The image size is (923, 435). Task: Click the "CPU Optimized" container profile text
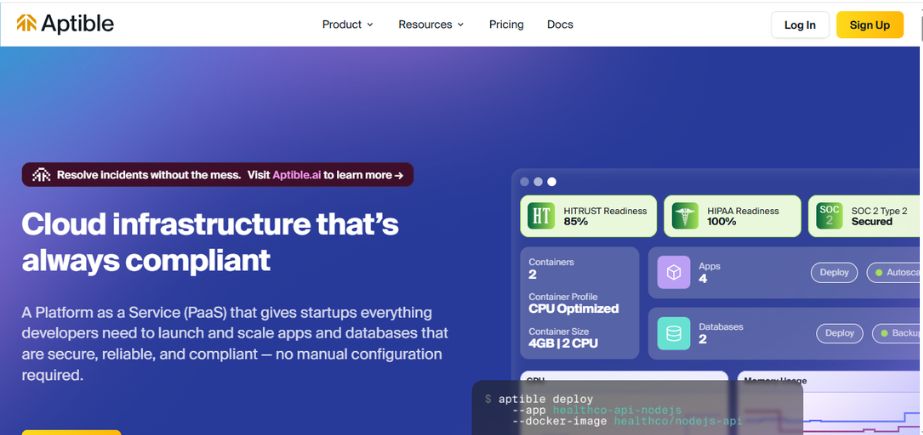coord(573,308)
